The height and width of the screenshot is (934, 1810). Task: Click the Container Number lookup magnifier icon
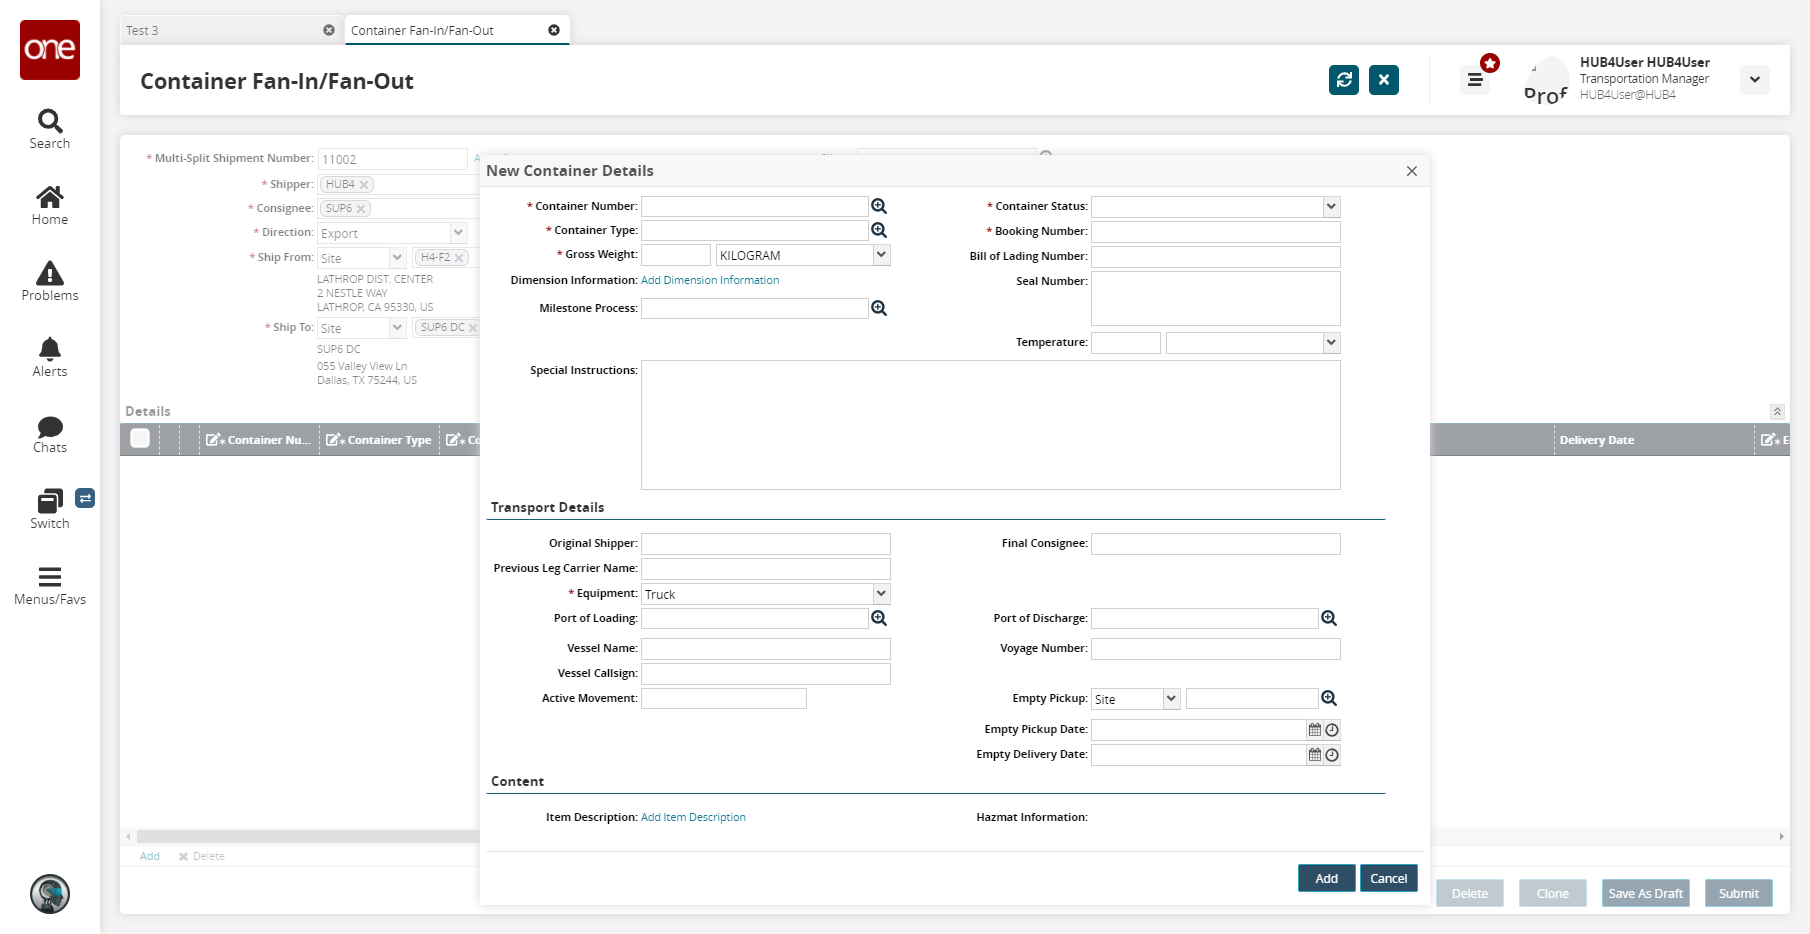[x=879, y=206]
